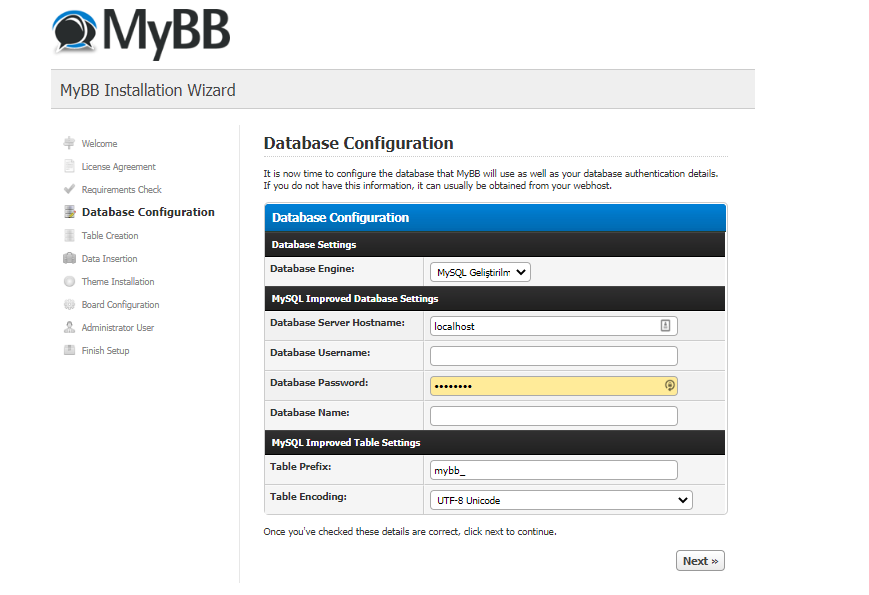Click the Database Server Hostname label

click(x=338, y=322)
